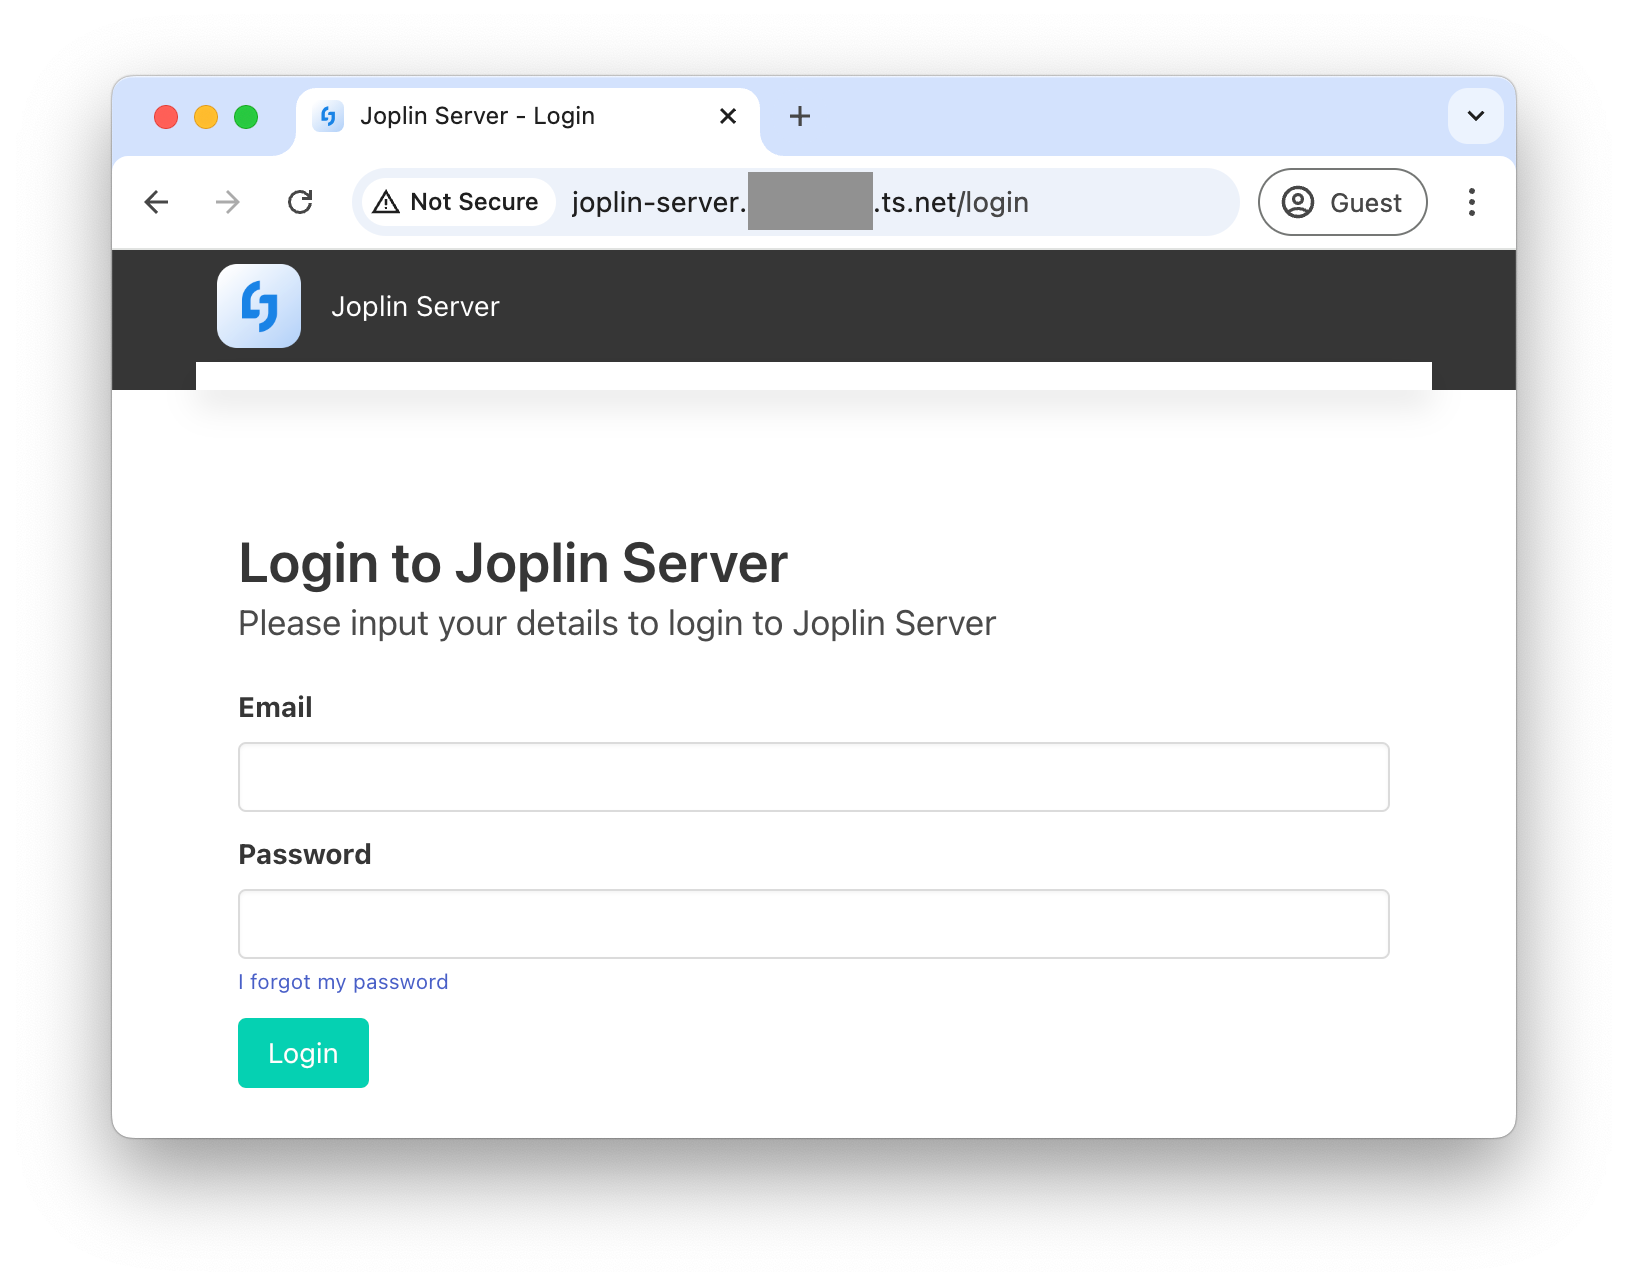Click the Joplin favicon on the browser tab
1628x1286 pixels.
pyautogui.click(x=328, y=116)
